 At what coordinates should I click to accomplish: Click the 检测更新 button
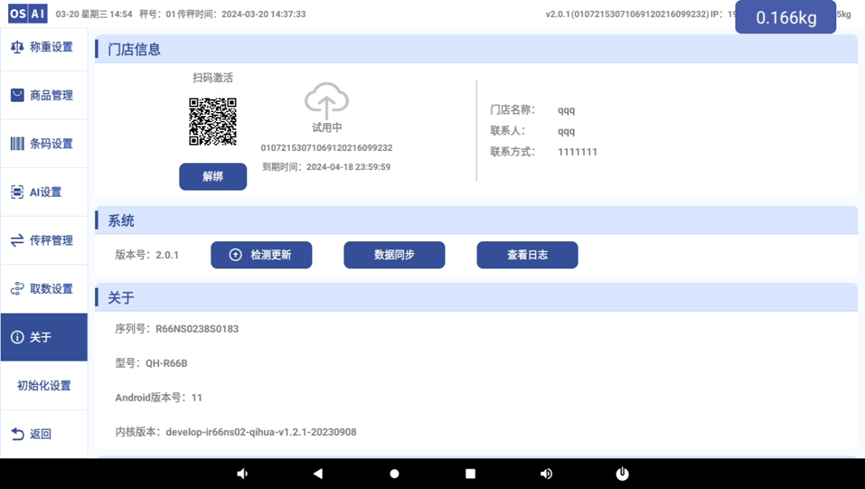click(x=261, y=255)
